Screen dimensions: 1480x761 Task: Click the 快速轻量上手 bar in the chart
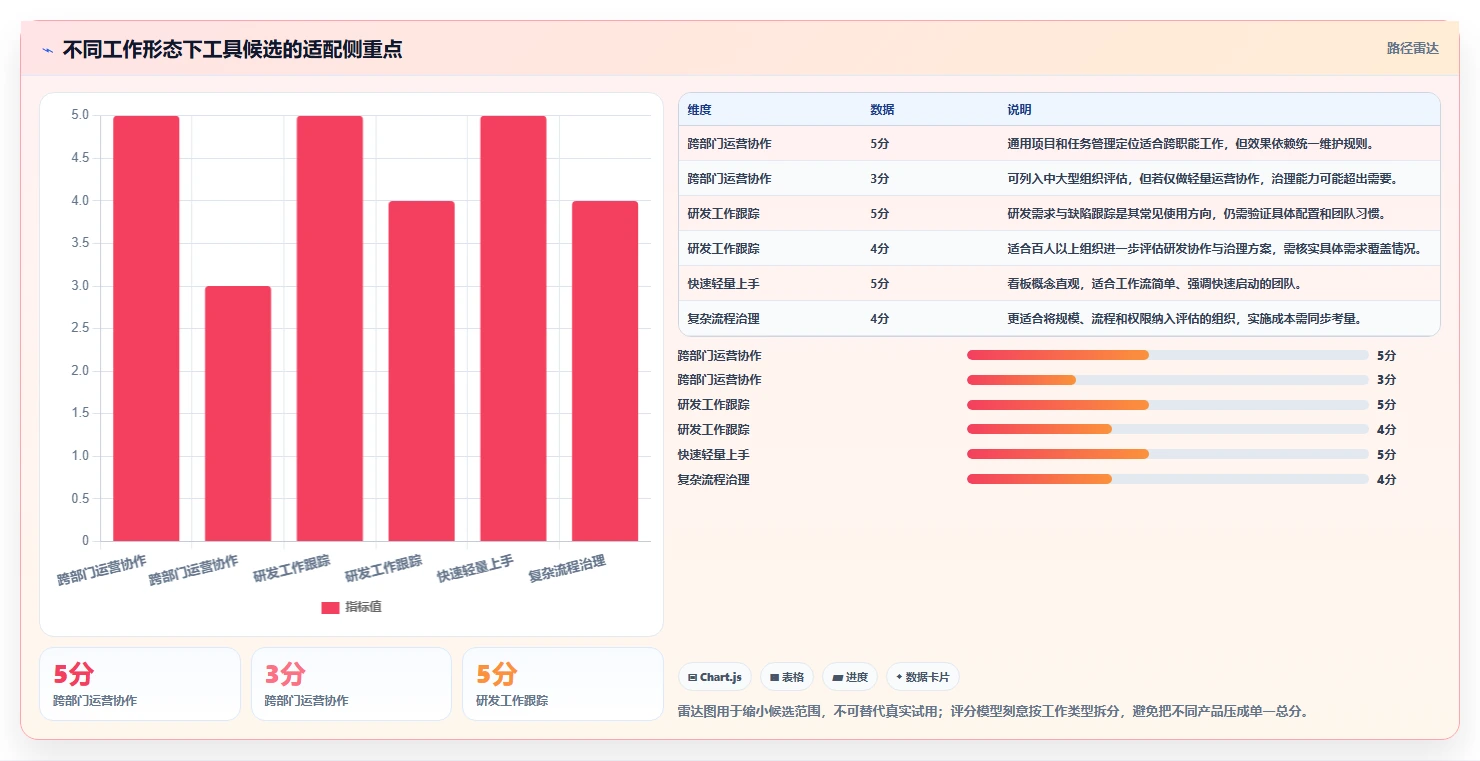click(x=513, y=328)
